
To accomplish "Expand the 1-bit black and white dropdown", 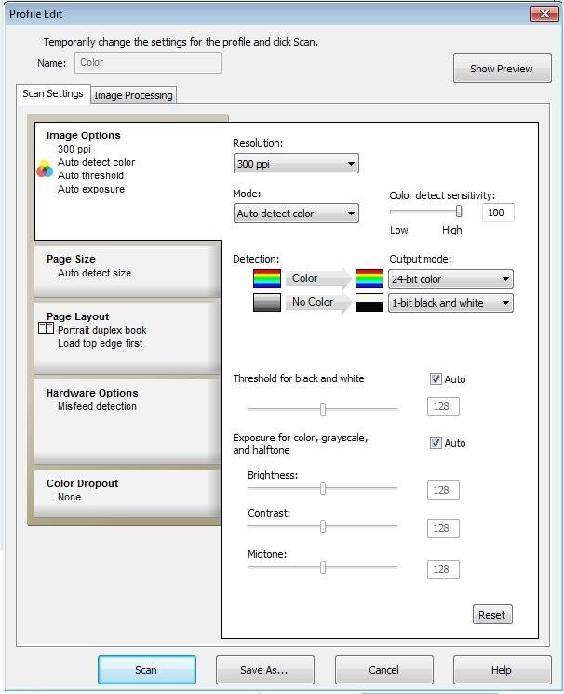I will 451,303.
